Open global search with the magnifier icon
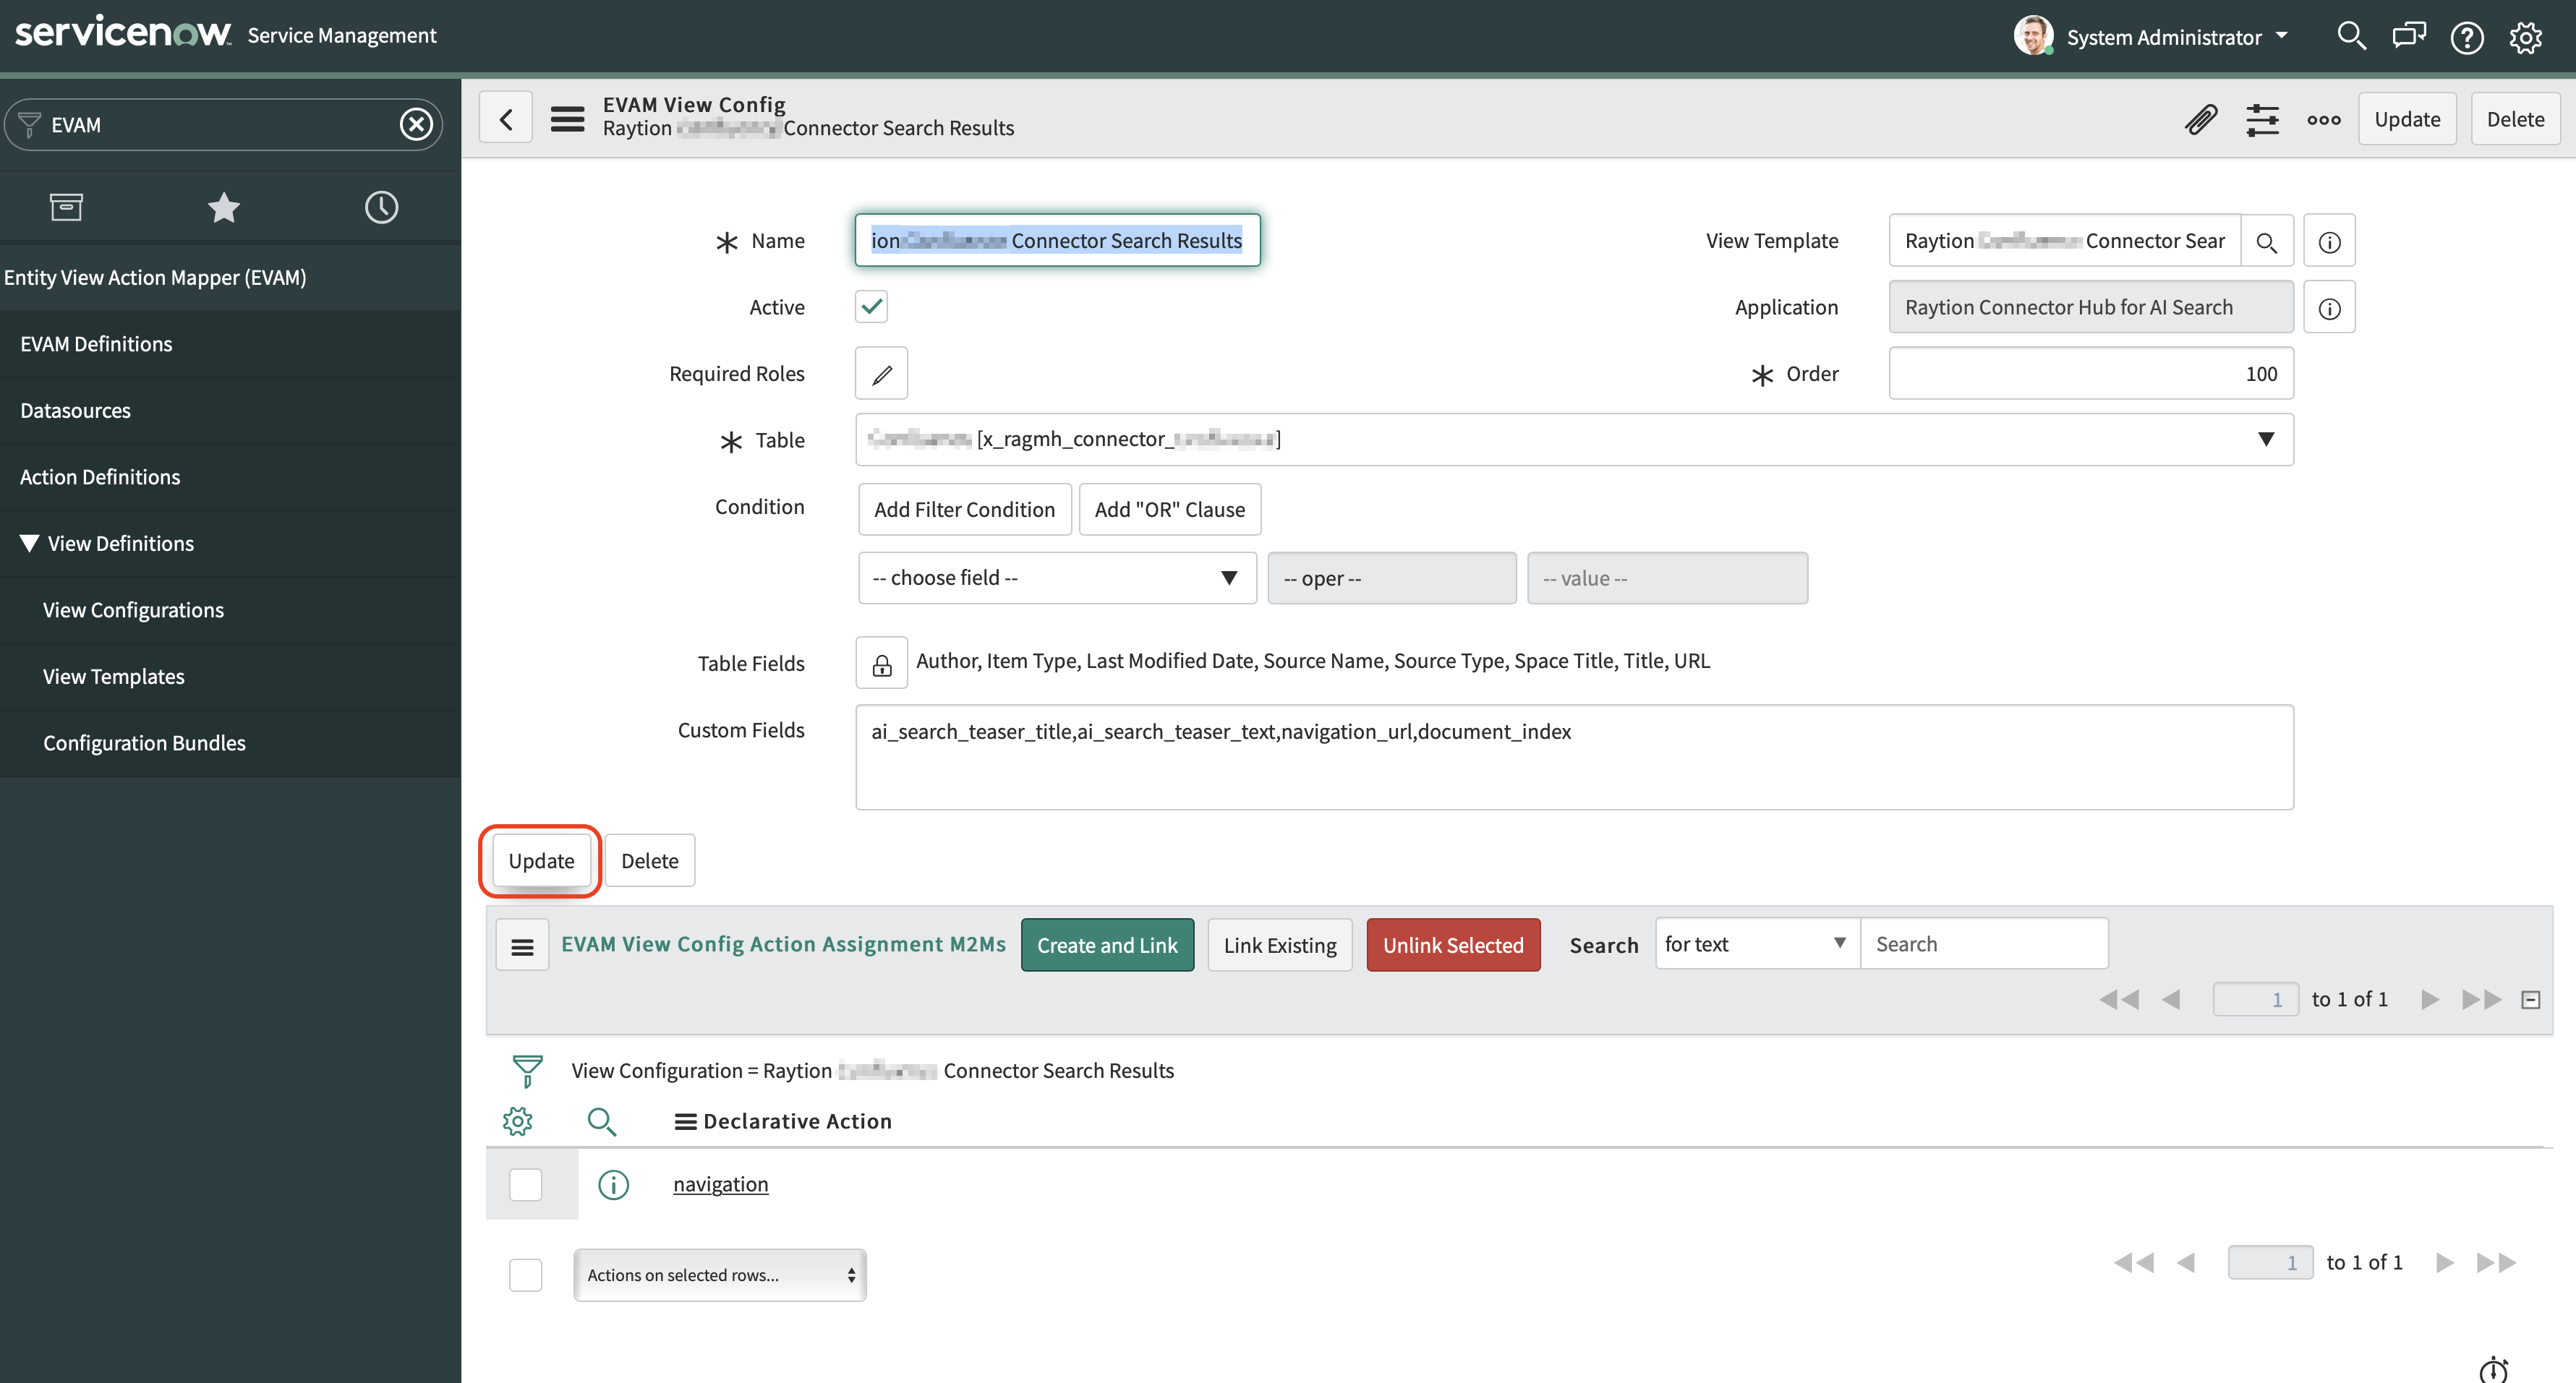The height and width of the screenshot is (1383, 2576). tap(2352, 36)
